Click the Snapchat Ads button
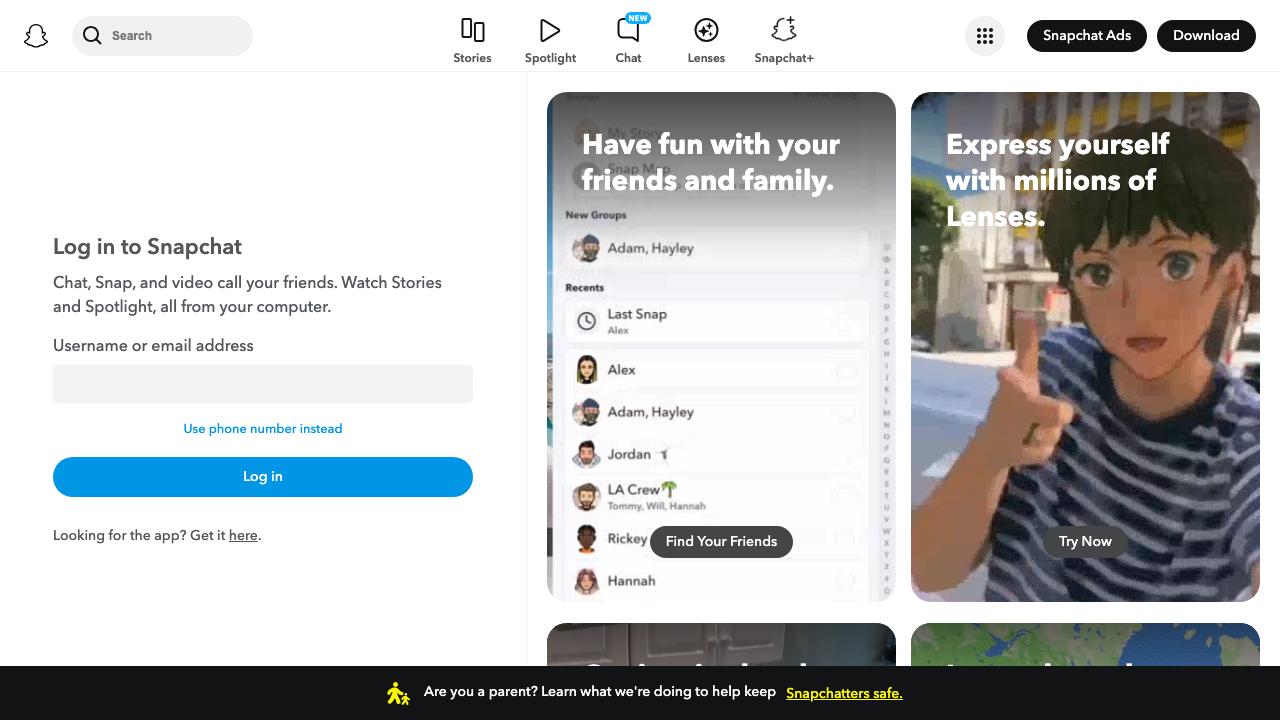The width and height of the screenshot is (1280, 720). 1086,36
